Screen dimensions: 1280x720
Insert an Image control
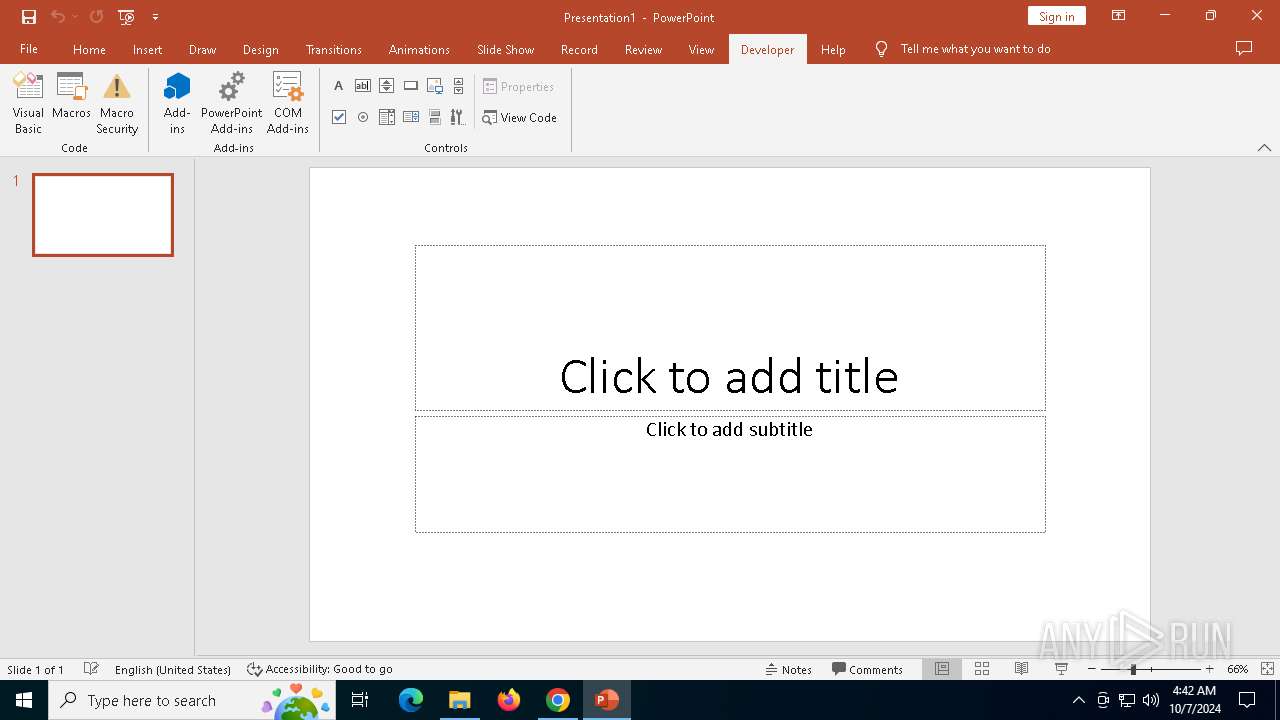[x=435, y=86]
